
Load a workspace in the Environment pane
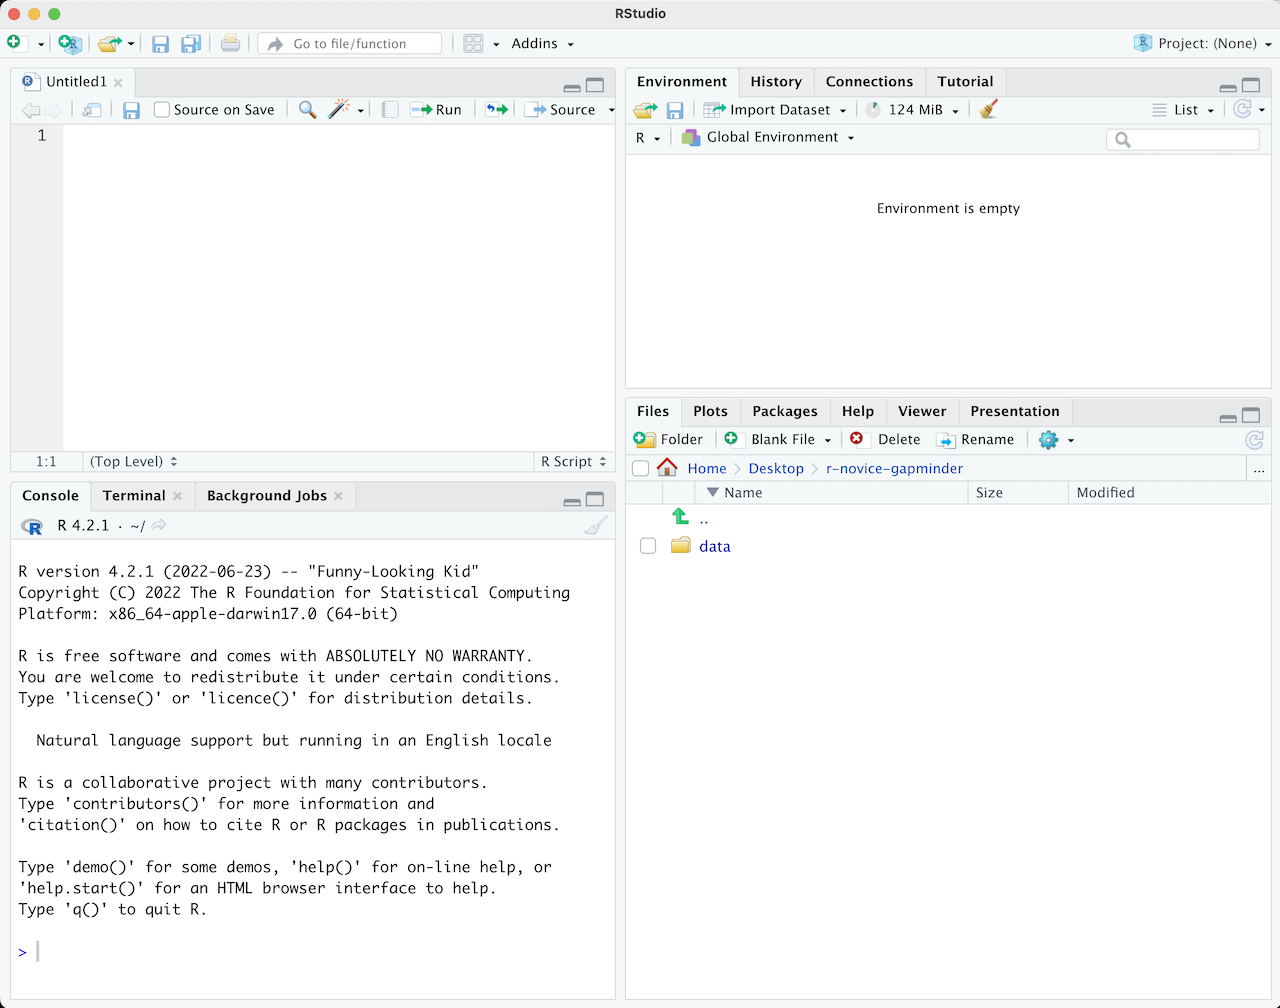646,110
